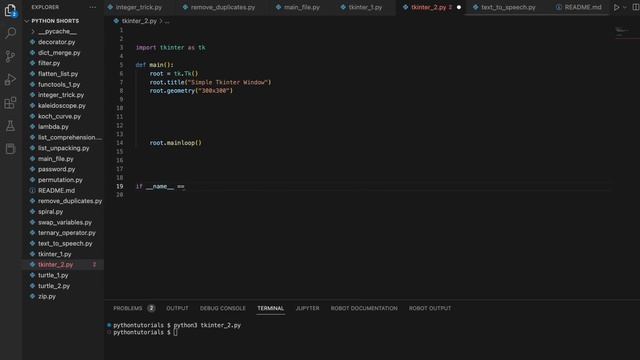Open run options dropdown arrow
This screenshot has height=360, width=640.
tap(624, 7)
